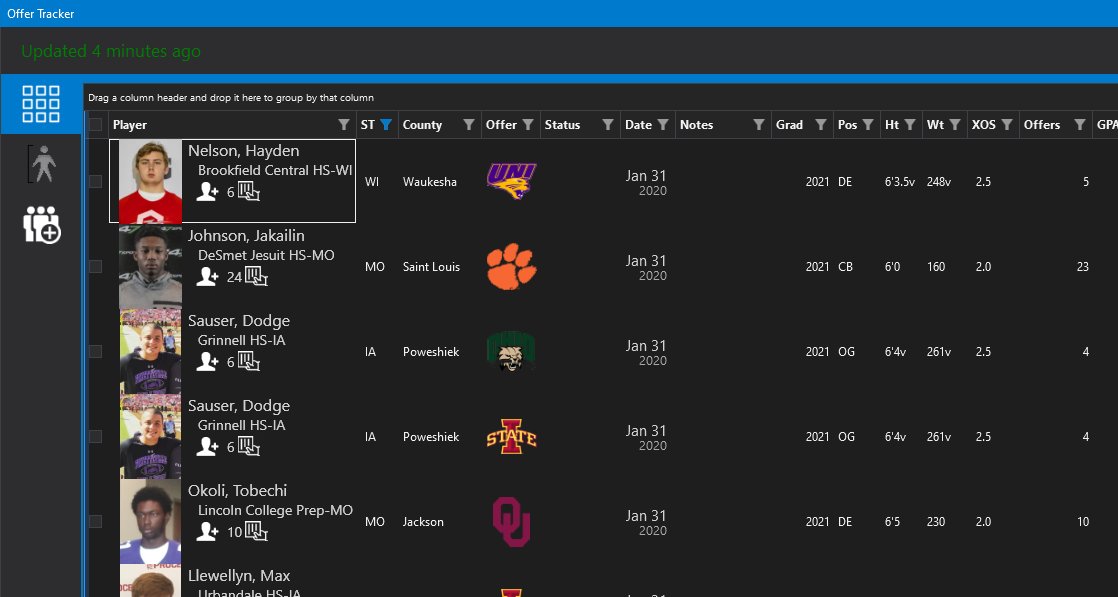Click Jackson county cell
Screen dimensions: 1118x597
point(423,522)
